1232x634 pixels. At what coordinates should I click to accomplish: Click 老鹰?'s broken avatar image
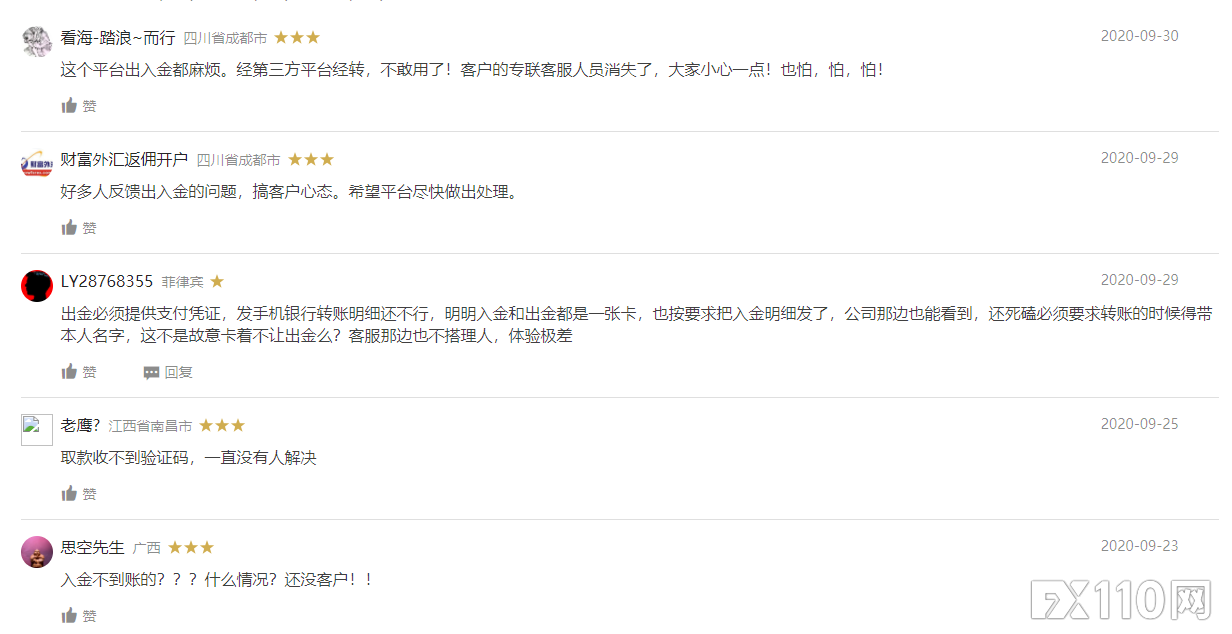coord(37,429)
